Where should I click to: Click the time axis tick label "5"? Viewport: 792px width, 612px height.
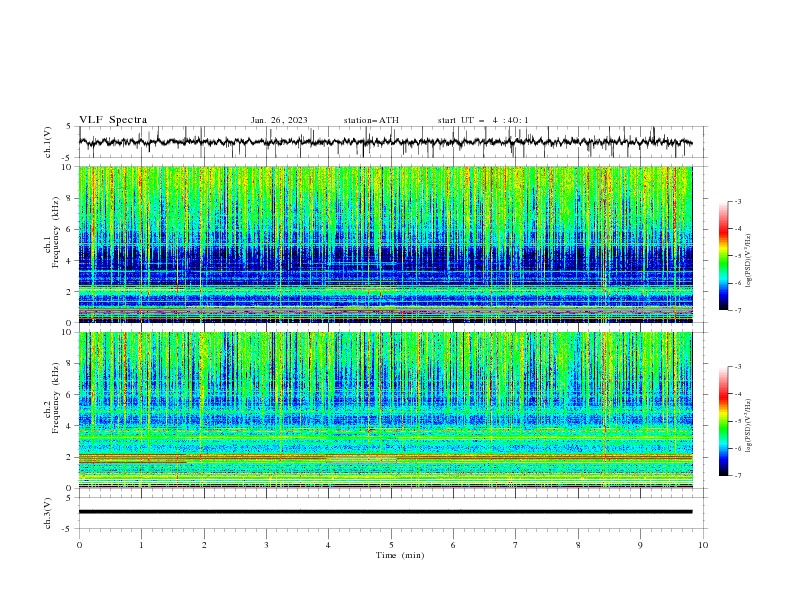pos(391,545)
